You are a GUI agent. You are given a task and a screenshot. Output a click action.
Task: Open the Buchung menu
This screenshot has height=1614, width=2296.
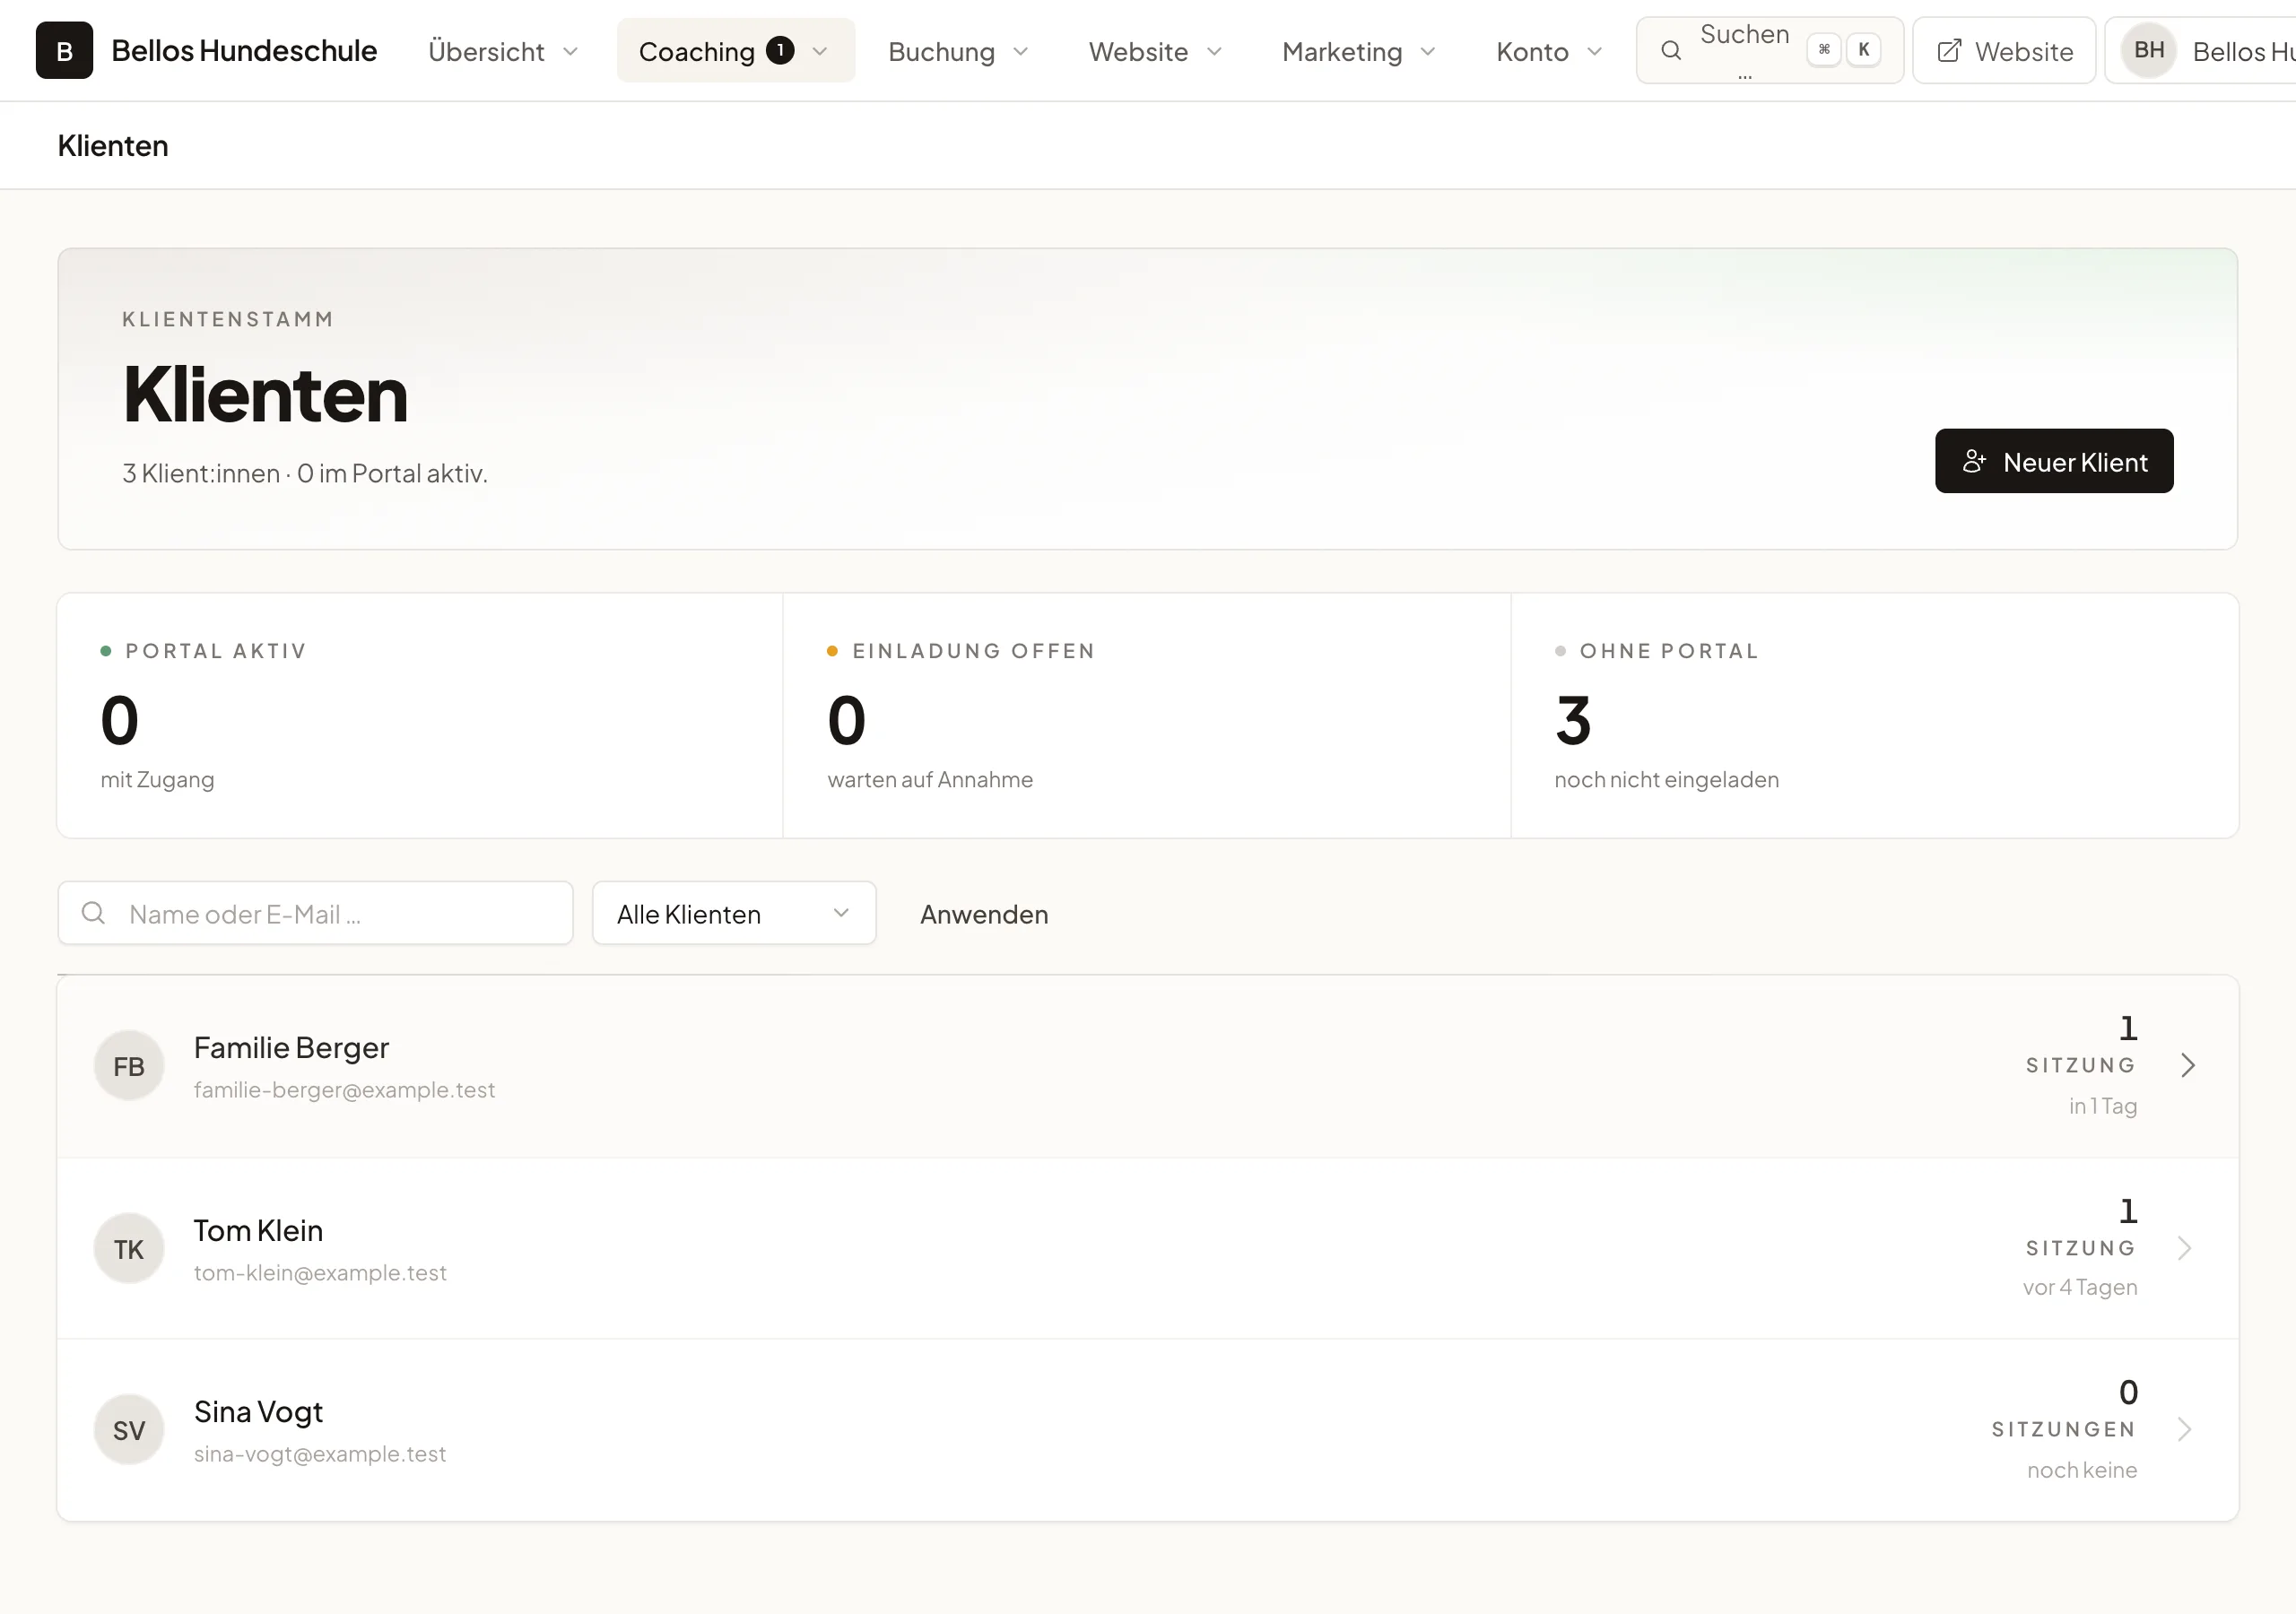[x=958, y=51]
